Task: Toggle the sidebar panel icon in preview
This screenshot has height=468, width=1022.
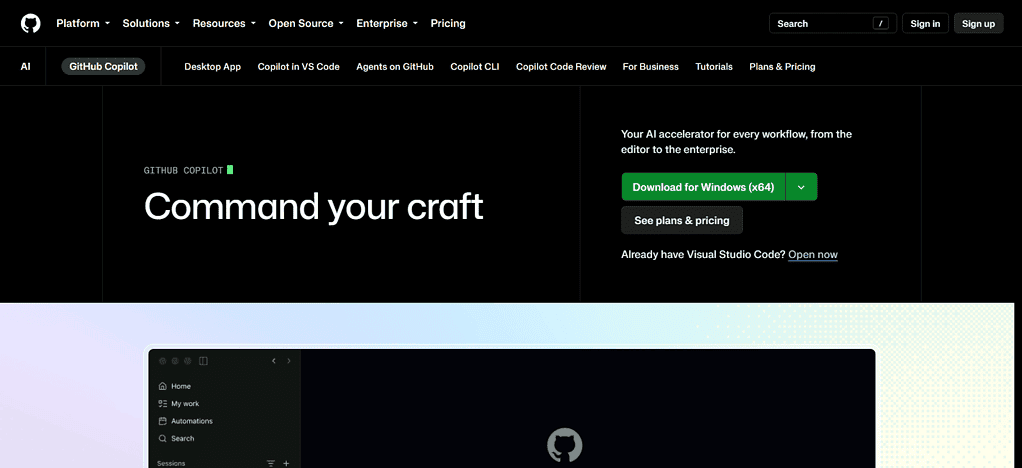Action: tap(203, 360)
